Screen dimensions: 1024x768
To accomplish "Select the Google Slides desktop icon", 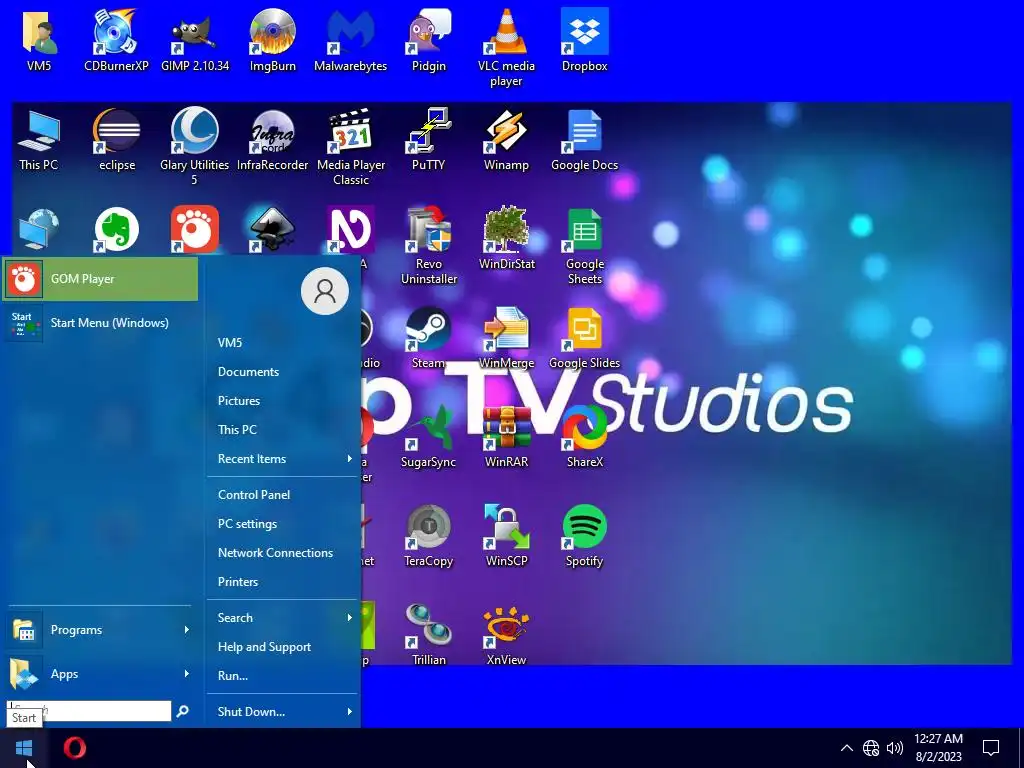I will [584, 338].
